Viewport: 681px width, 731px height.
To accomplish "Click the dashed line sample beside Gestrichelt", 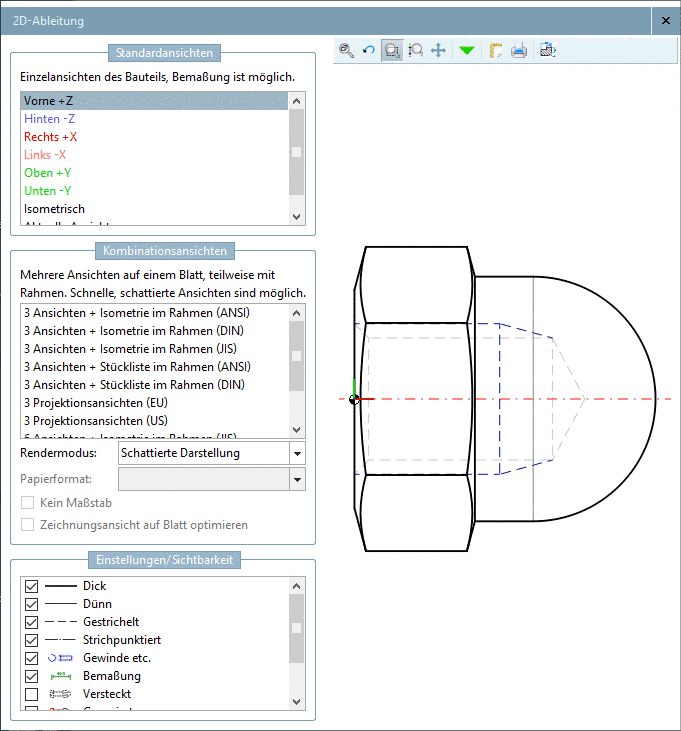I will coord(61,622).
